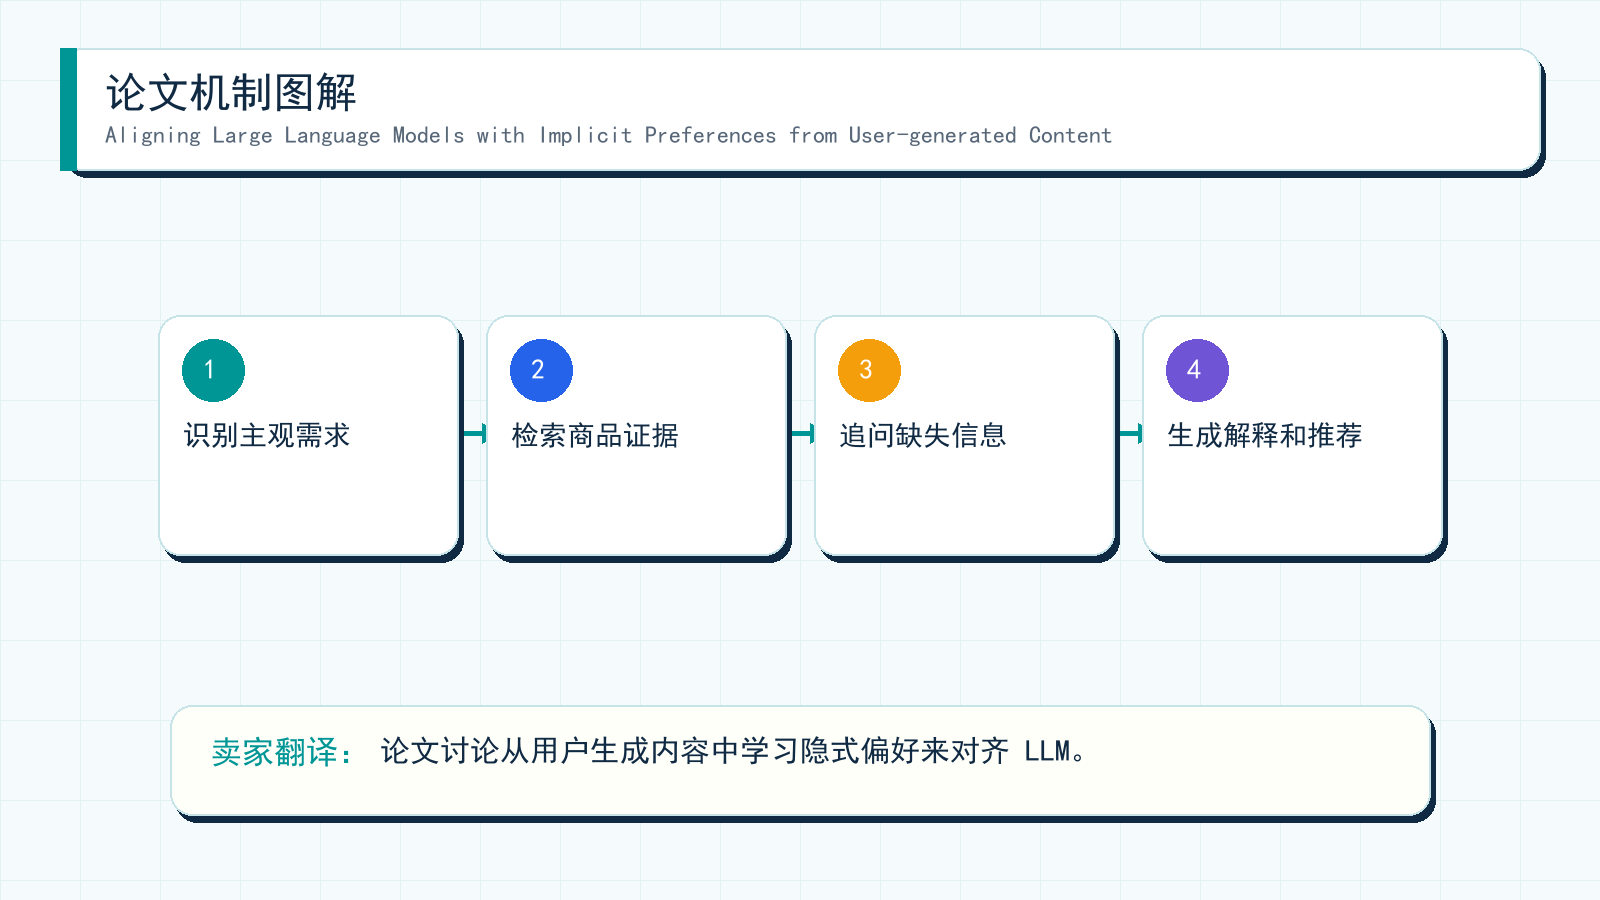Select step text 检索商品证据

coord(595,435)
